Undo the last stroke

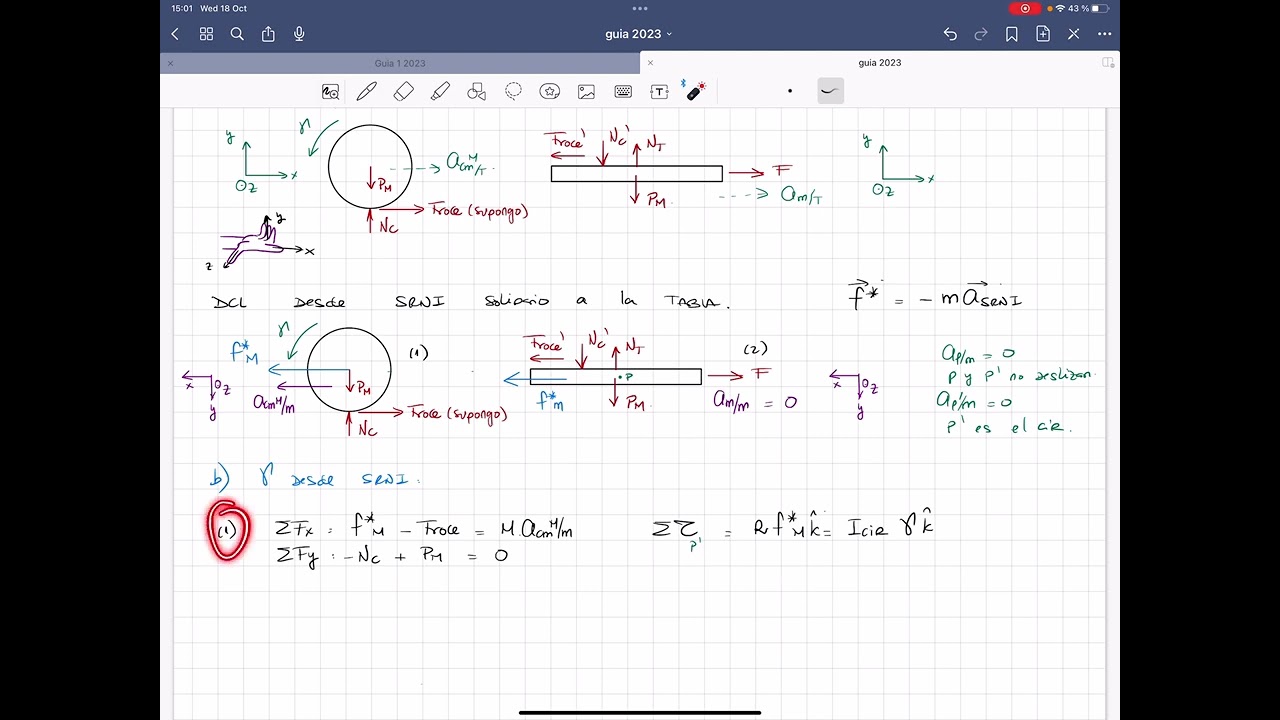[x=950, y=34]
